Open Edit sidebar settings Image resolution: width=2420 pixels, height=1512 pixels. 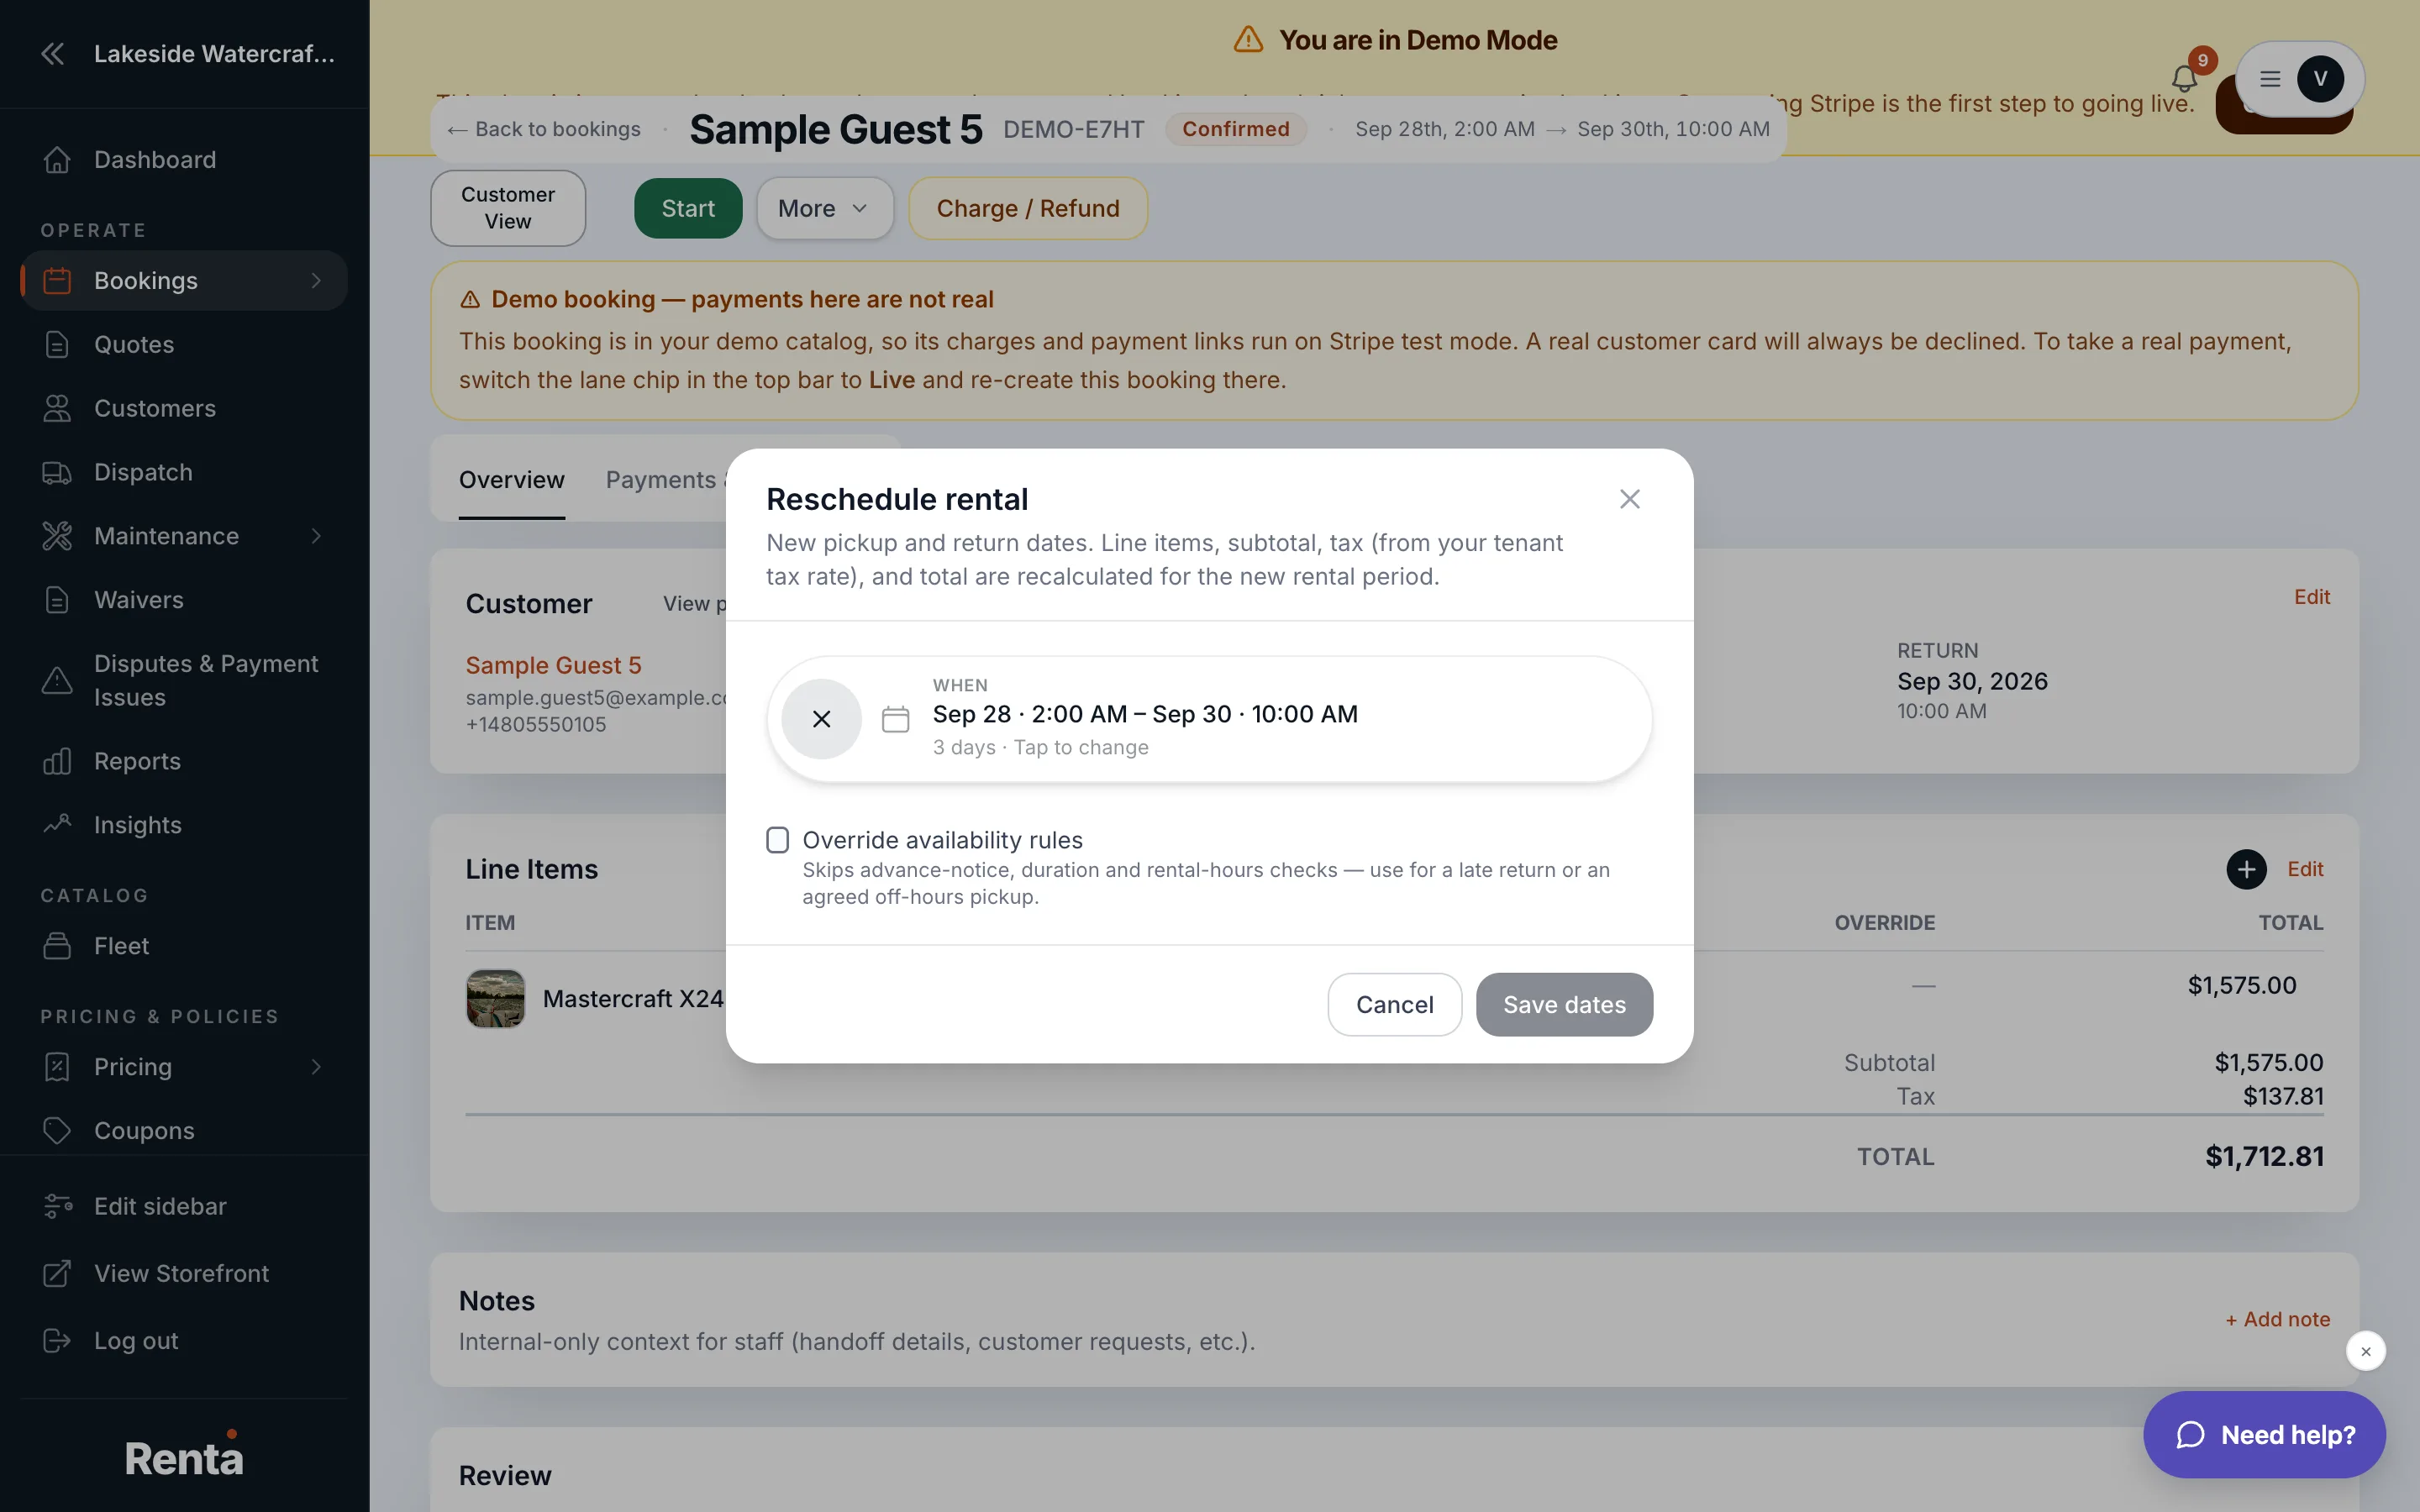[x=184, y=1206]
